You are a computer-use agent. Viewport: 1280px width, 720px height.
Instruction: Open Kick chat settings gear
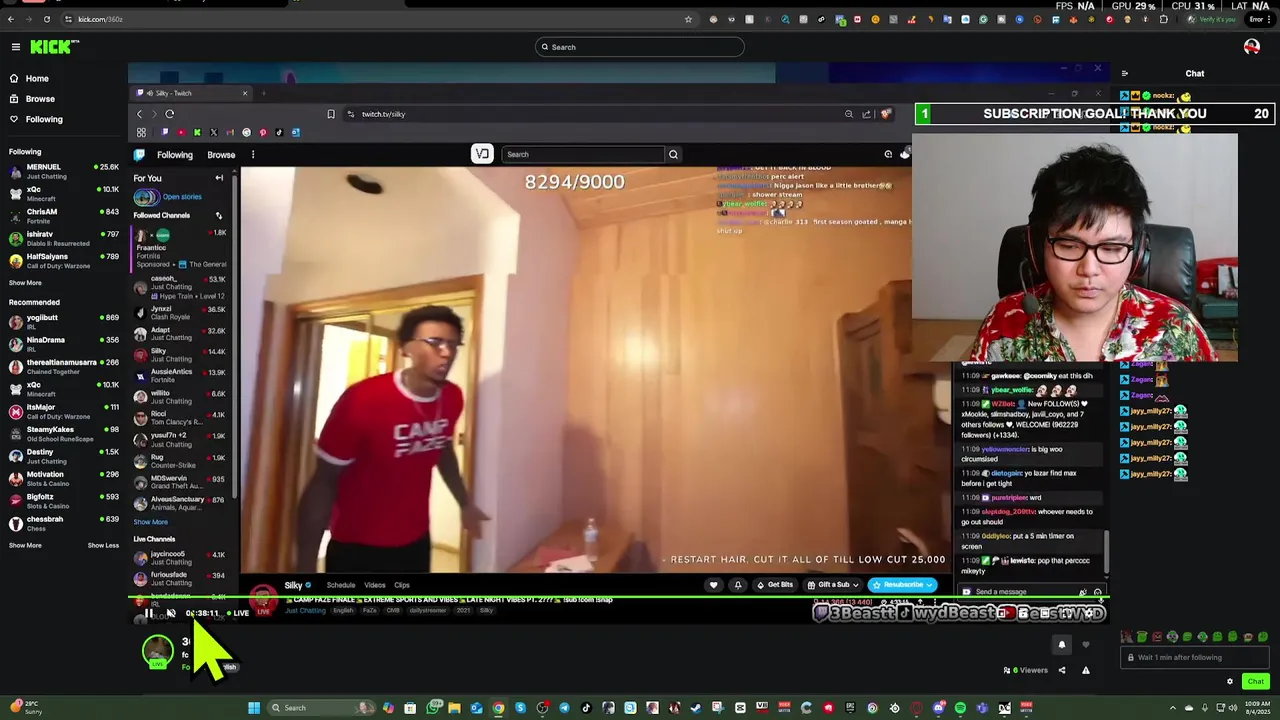click(x=1230, y=682)
